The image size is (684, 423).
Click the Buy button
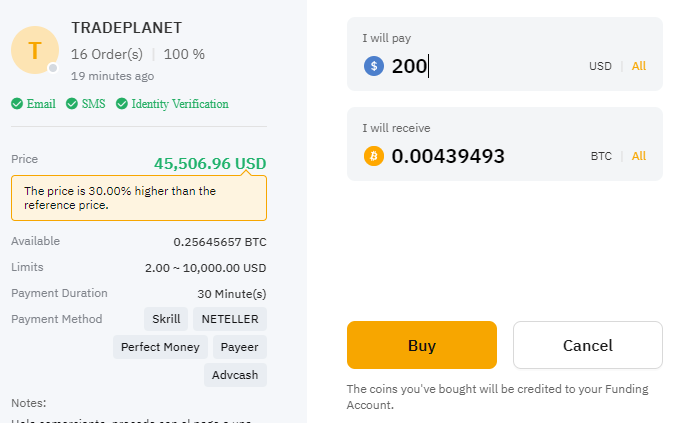[x=422, y=345]
